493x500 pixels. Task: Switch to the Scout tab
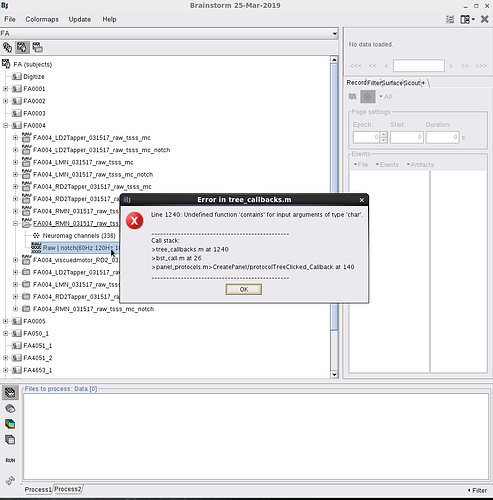(x=412, y=83)
